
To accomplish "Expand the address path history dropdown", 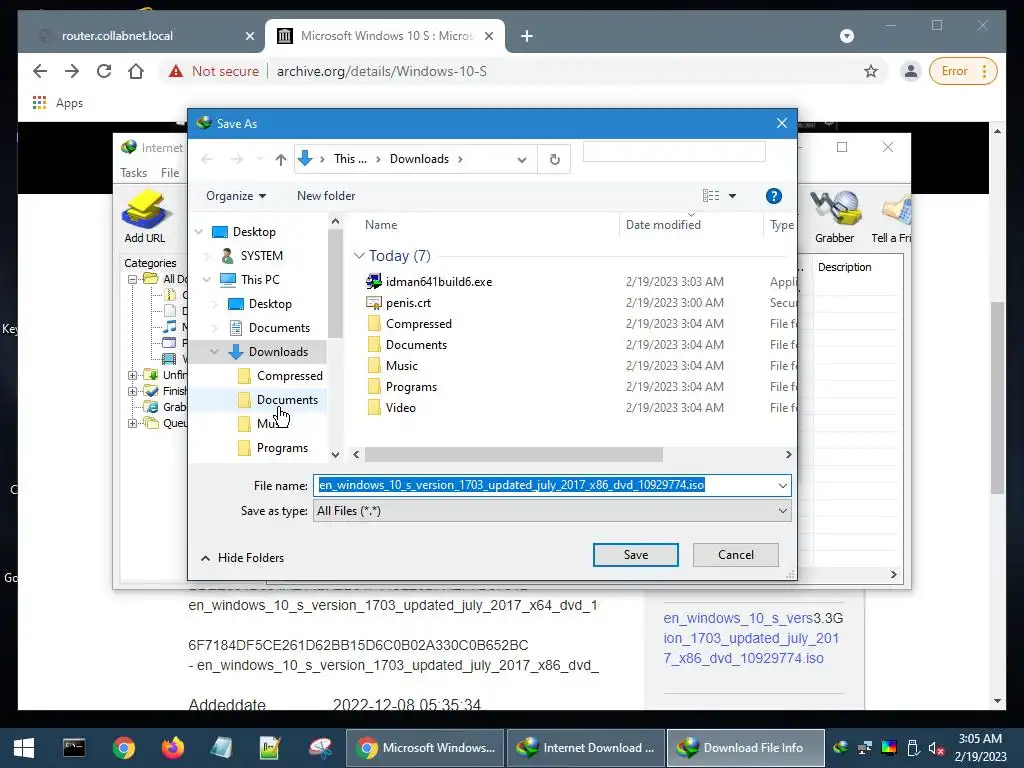I will (x=522, y=159).
